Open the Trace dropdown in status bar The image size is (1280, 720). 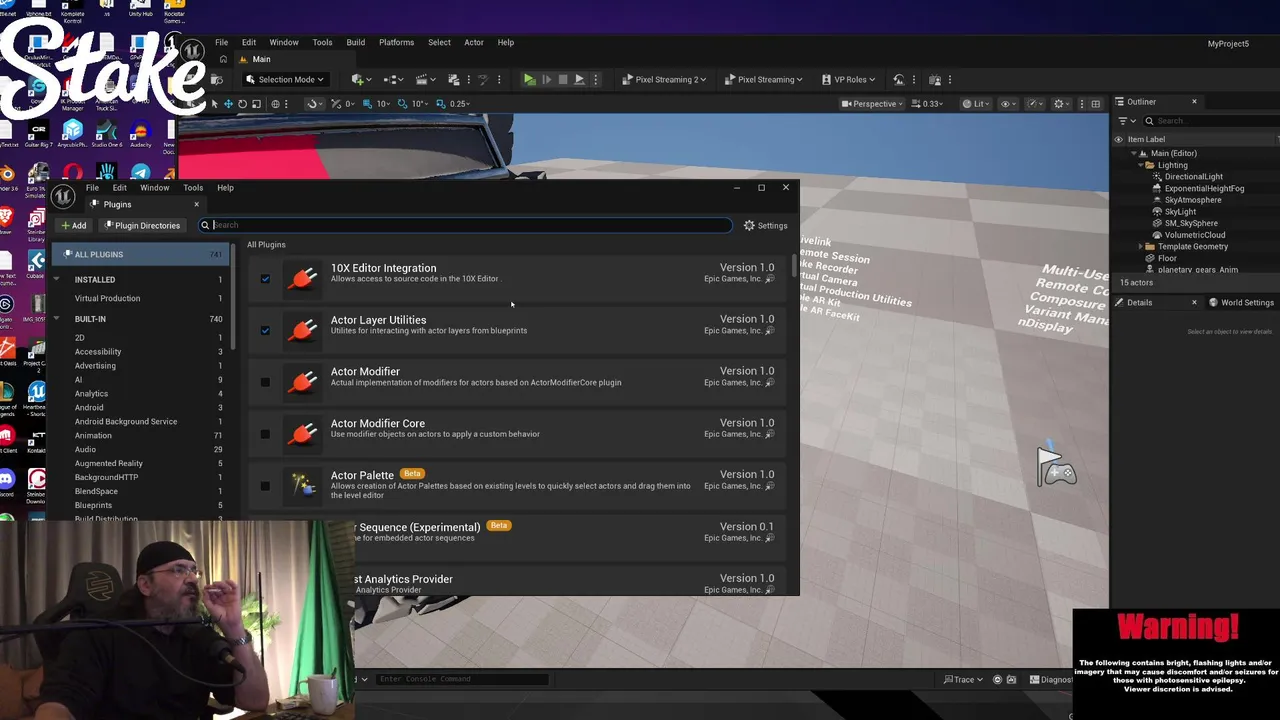tap(963, 680)
